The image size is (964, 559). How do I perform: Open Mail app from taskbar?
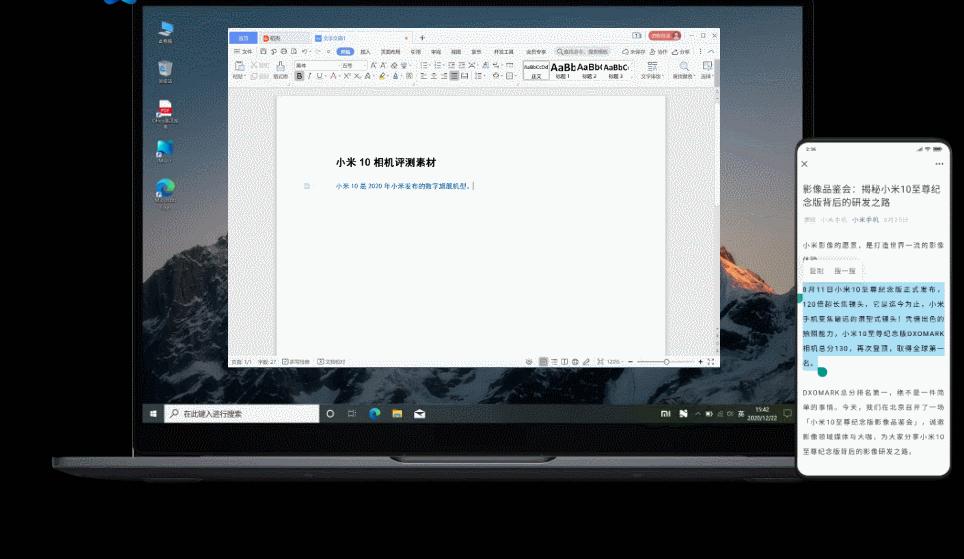click(x=419, y=414)
